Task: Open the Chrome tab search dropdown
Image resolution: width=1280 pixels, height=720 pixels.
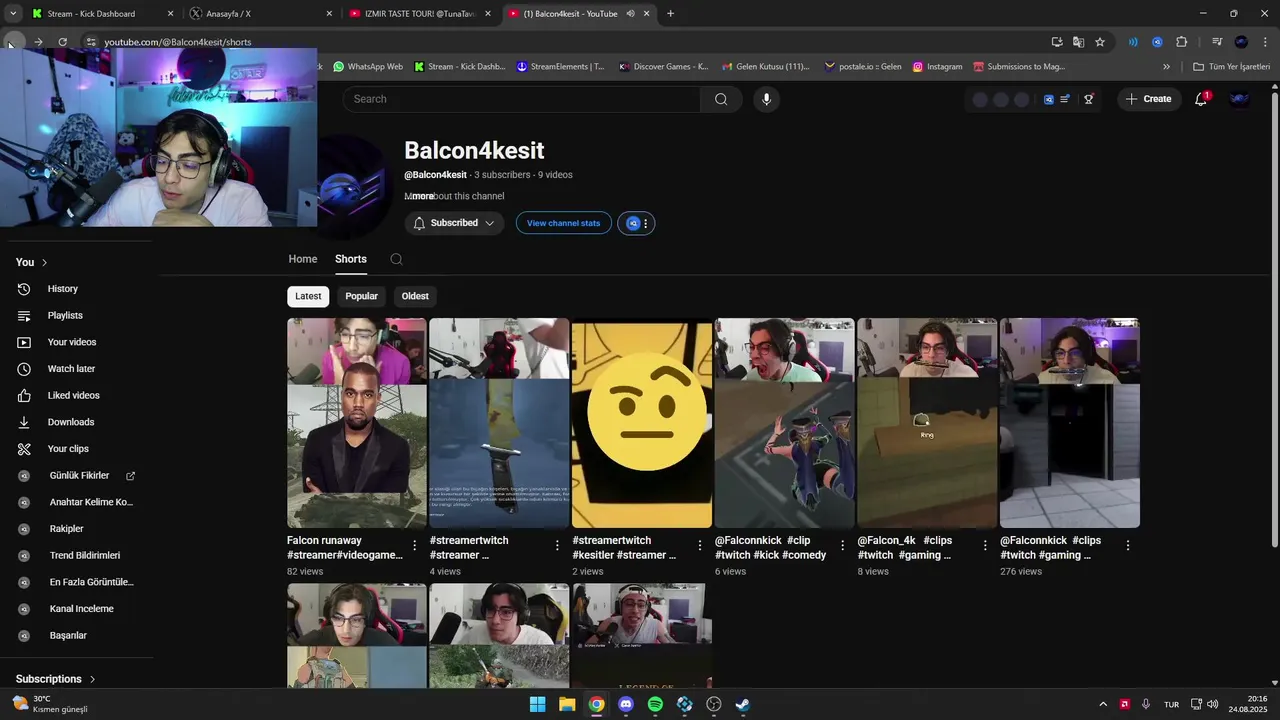Action: [x=13, y=14]
